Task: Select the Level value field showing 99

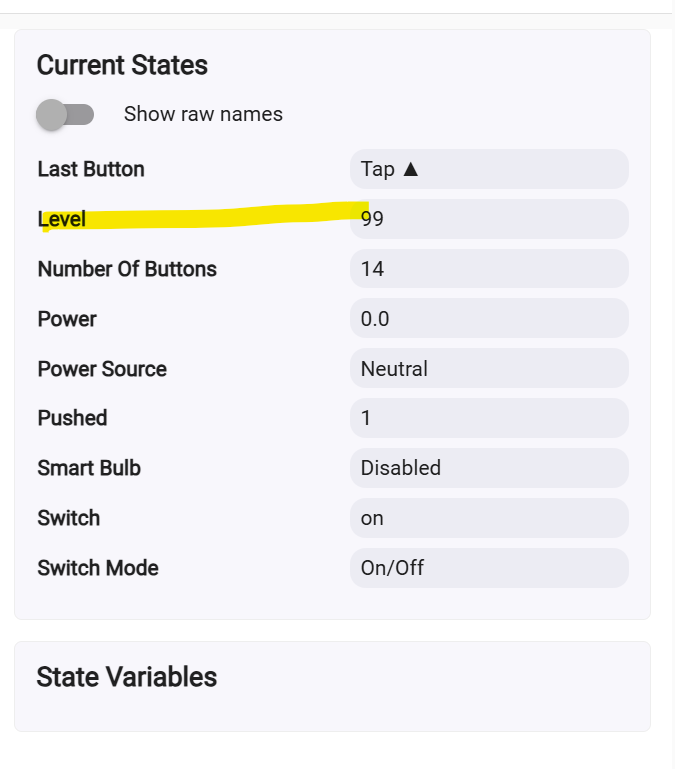Action: pyautogui.click(x=489, y=219)
